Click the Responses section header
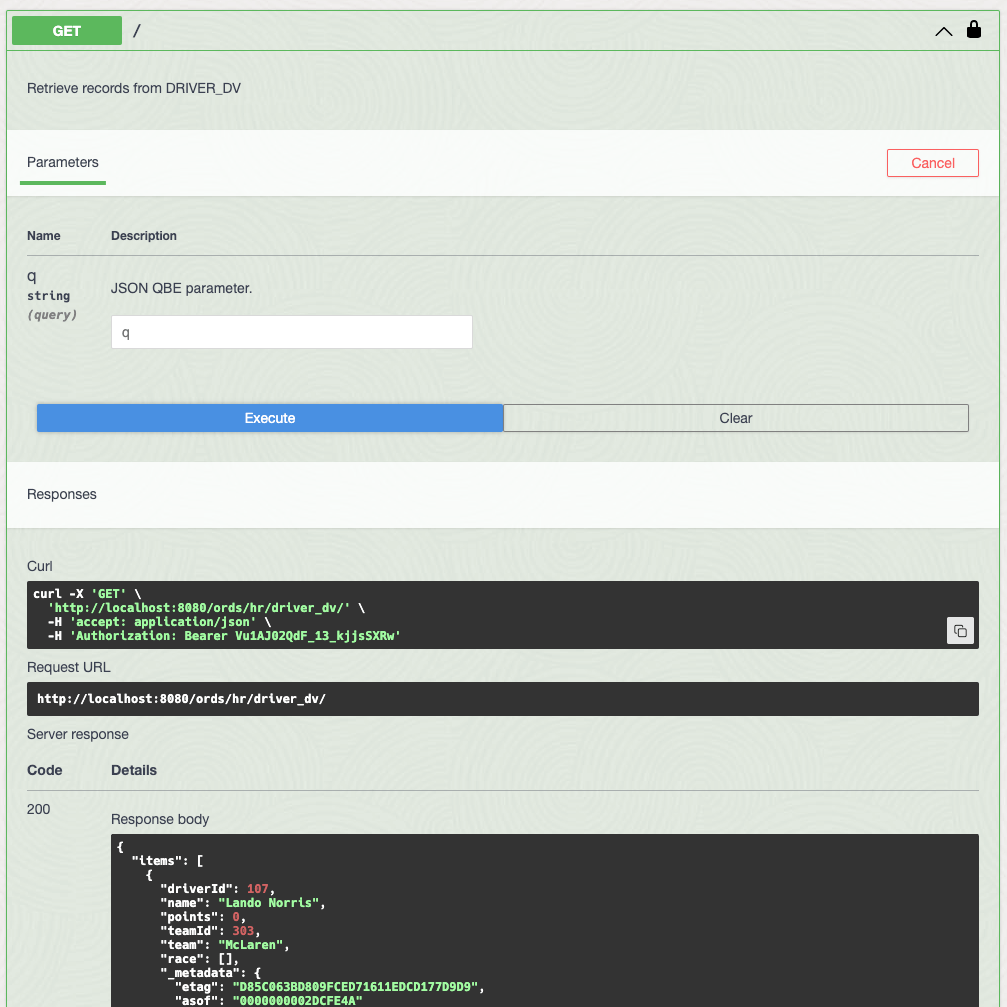This screenshot has width=1007, height=1007. click(62, 494)
